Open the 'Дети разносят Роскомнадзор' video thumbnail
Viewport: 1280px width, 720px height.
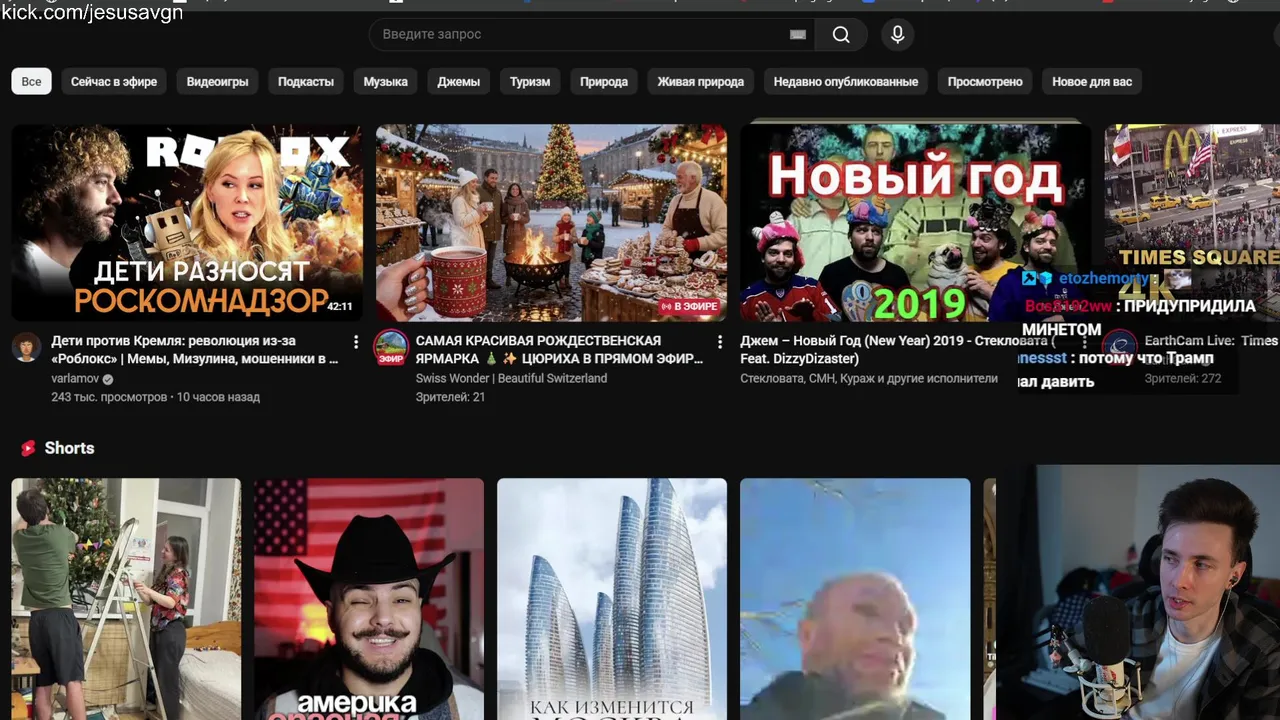[x=187, y=222]
